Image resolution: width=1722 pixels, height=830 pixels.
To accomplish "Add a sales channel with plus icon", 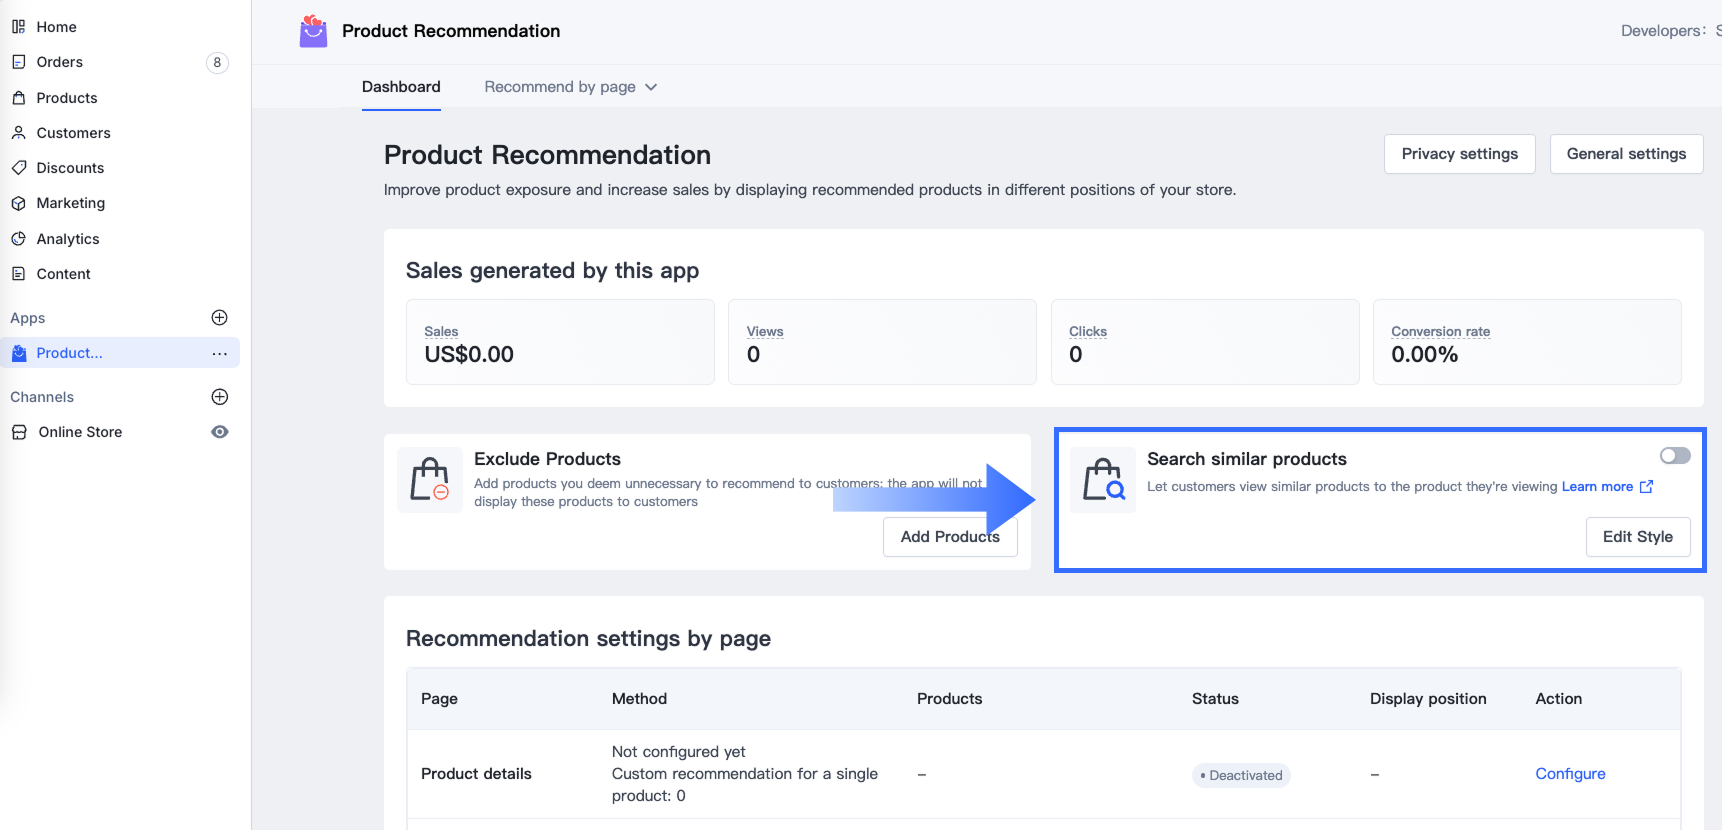I will 220,397.
